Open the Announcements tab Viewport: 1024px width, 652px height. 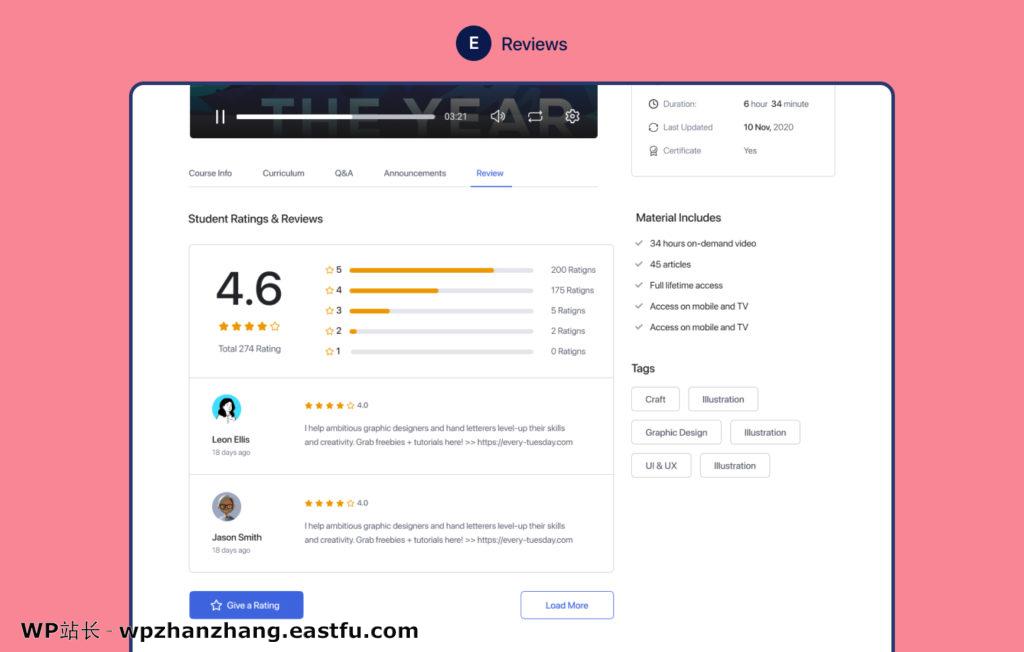[414, 172]
